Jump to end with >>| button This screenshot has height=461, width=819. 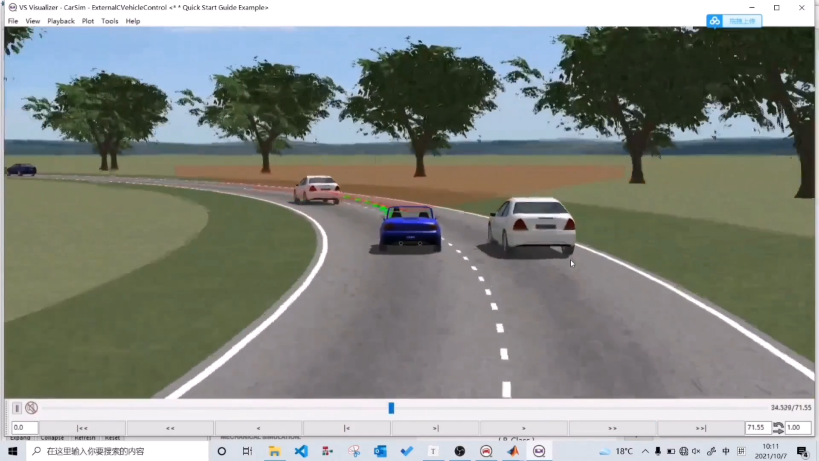pyautogui.click(x=700, y=428)
